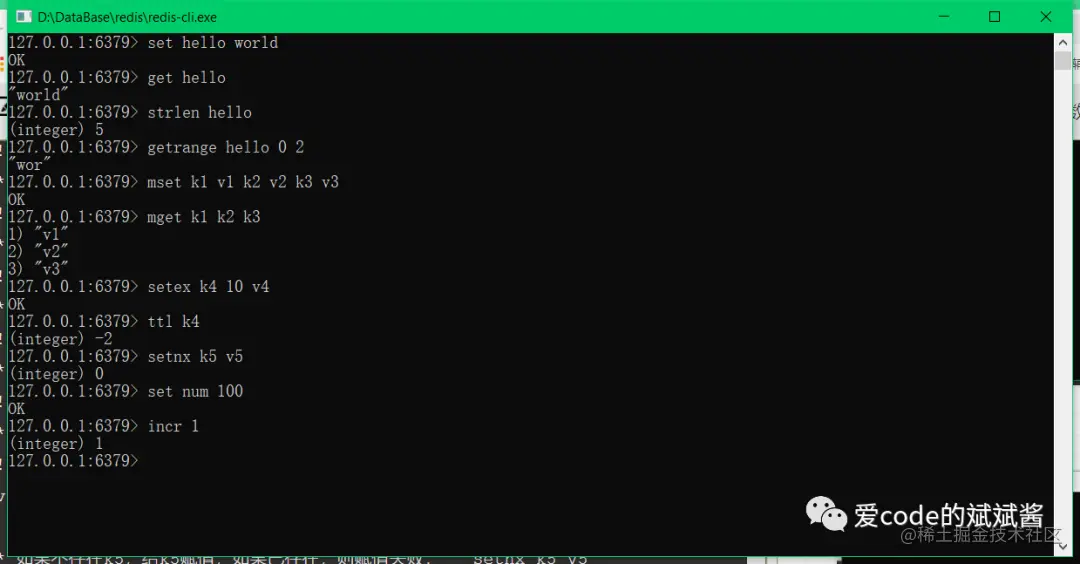
Task: Click the scrollbar down arrow
Action: click(1062, 547)
